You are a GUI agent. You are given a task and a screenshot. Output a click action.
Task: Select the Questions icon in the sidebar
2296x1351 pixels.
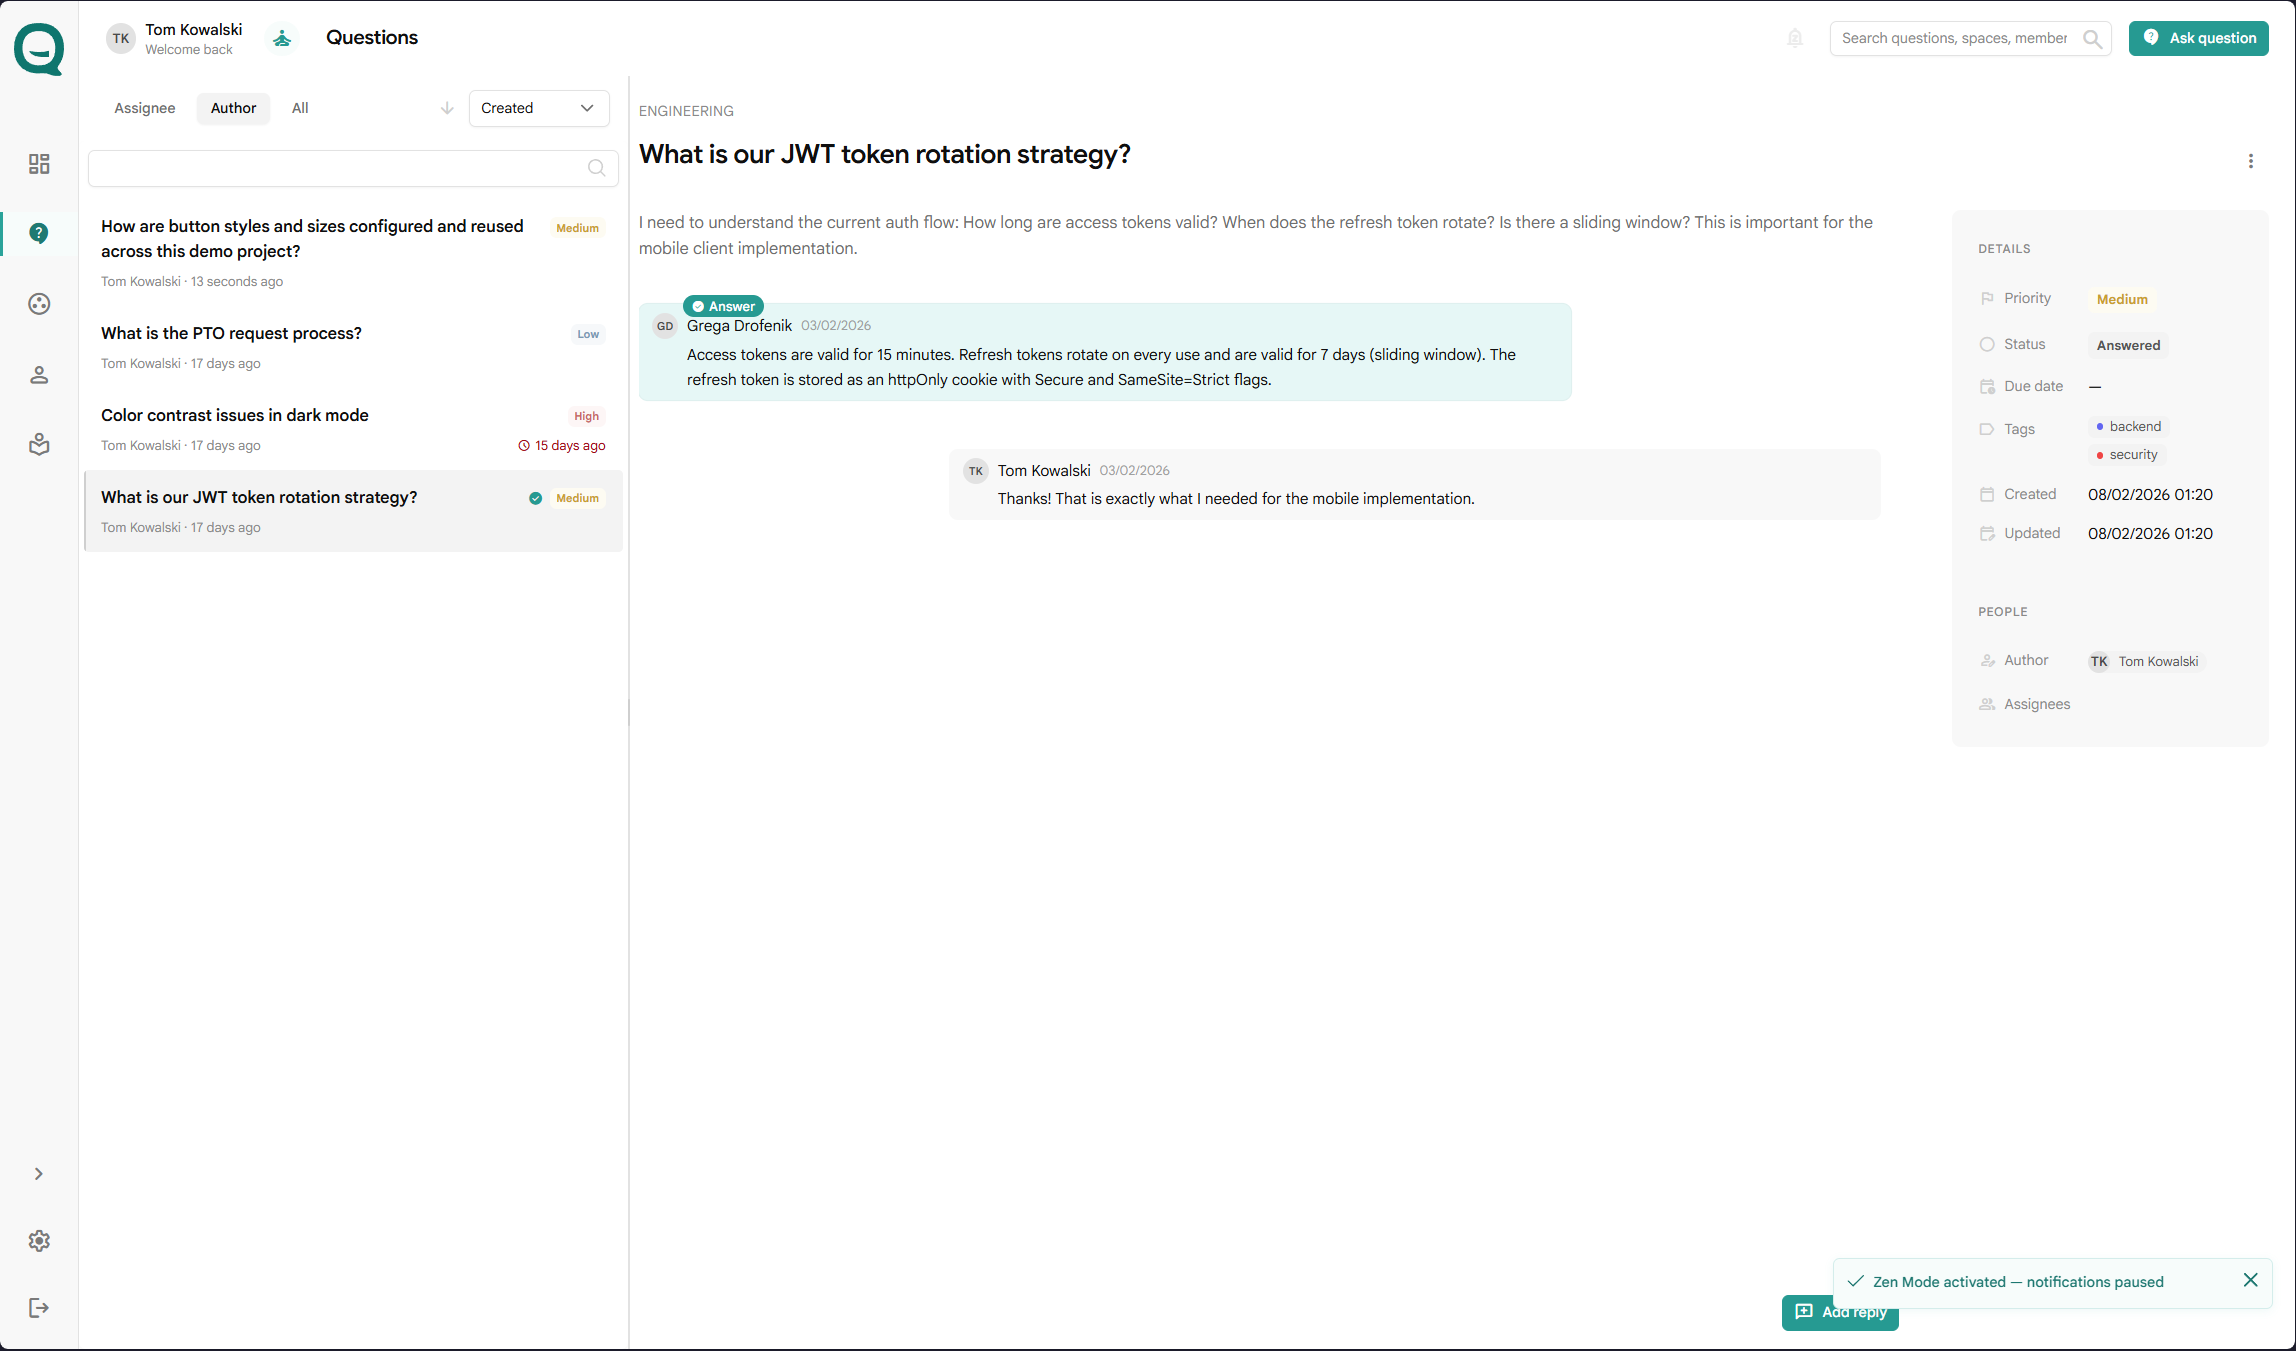click(x=38, y=233)
